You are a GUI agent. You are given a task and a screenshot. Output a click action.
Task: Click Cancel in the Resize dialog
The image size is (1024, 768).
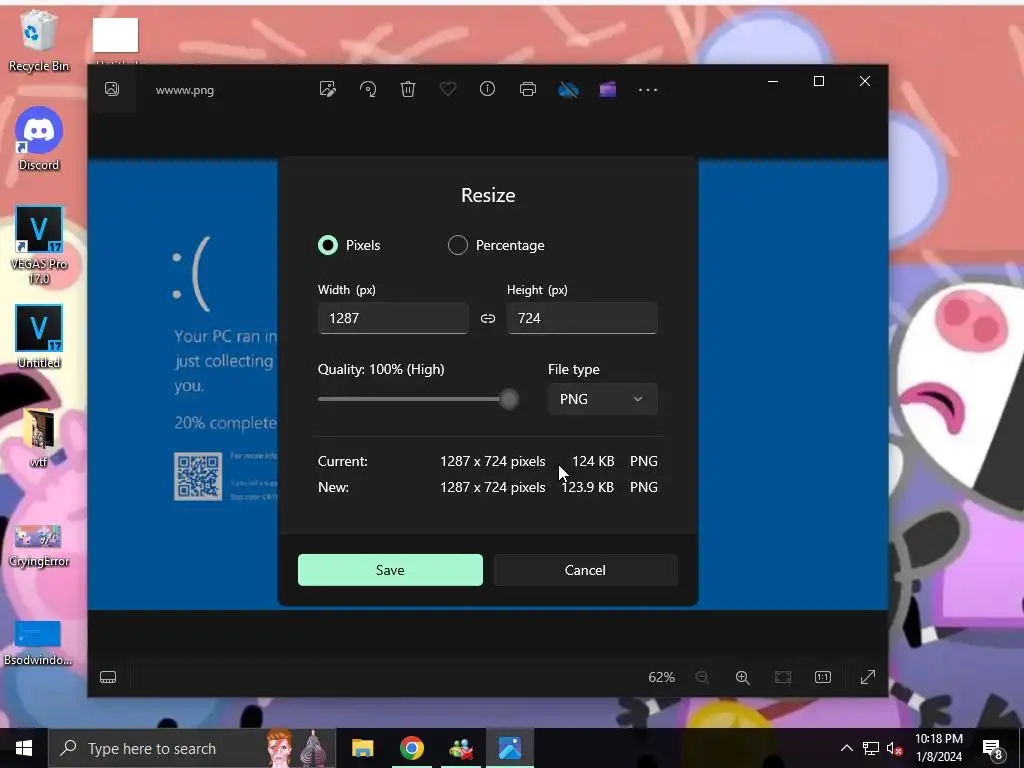point(585,570)
